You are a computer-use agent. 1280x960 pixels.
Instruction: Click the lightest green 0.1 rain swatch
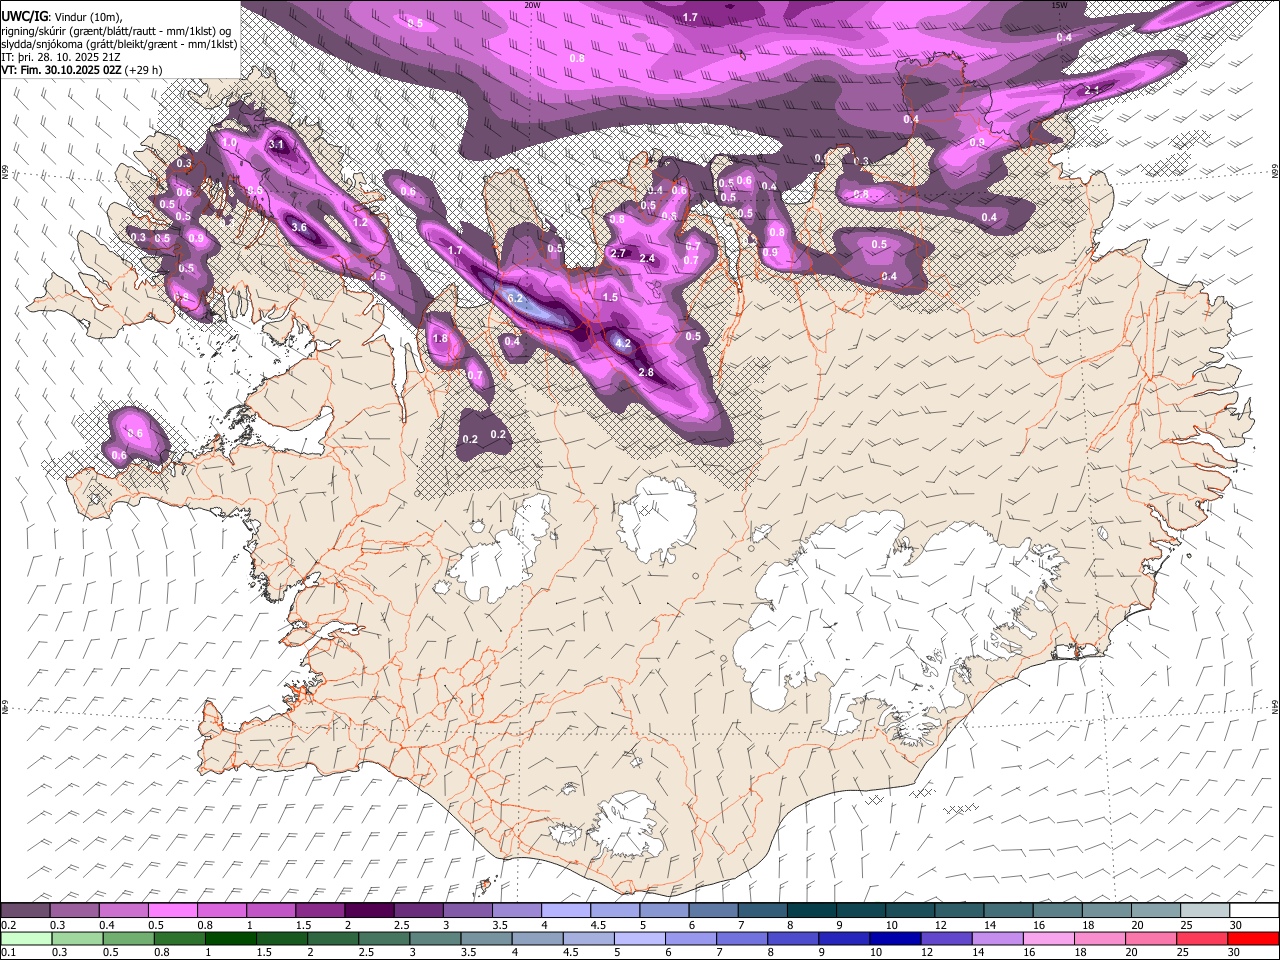(26, 938)
